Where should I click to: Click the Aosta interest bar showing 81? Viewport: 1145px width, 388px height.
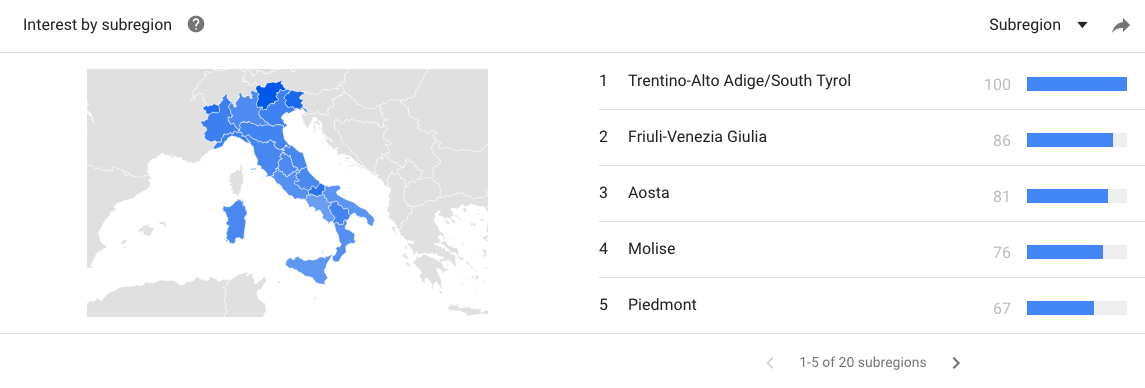(x=1076, y=196)
